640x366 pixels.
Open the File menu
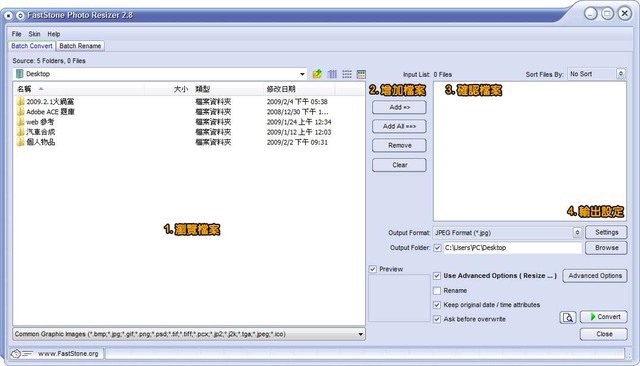[x=16, y=34]
